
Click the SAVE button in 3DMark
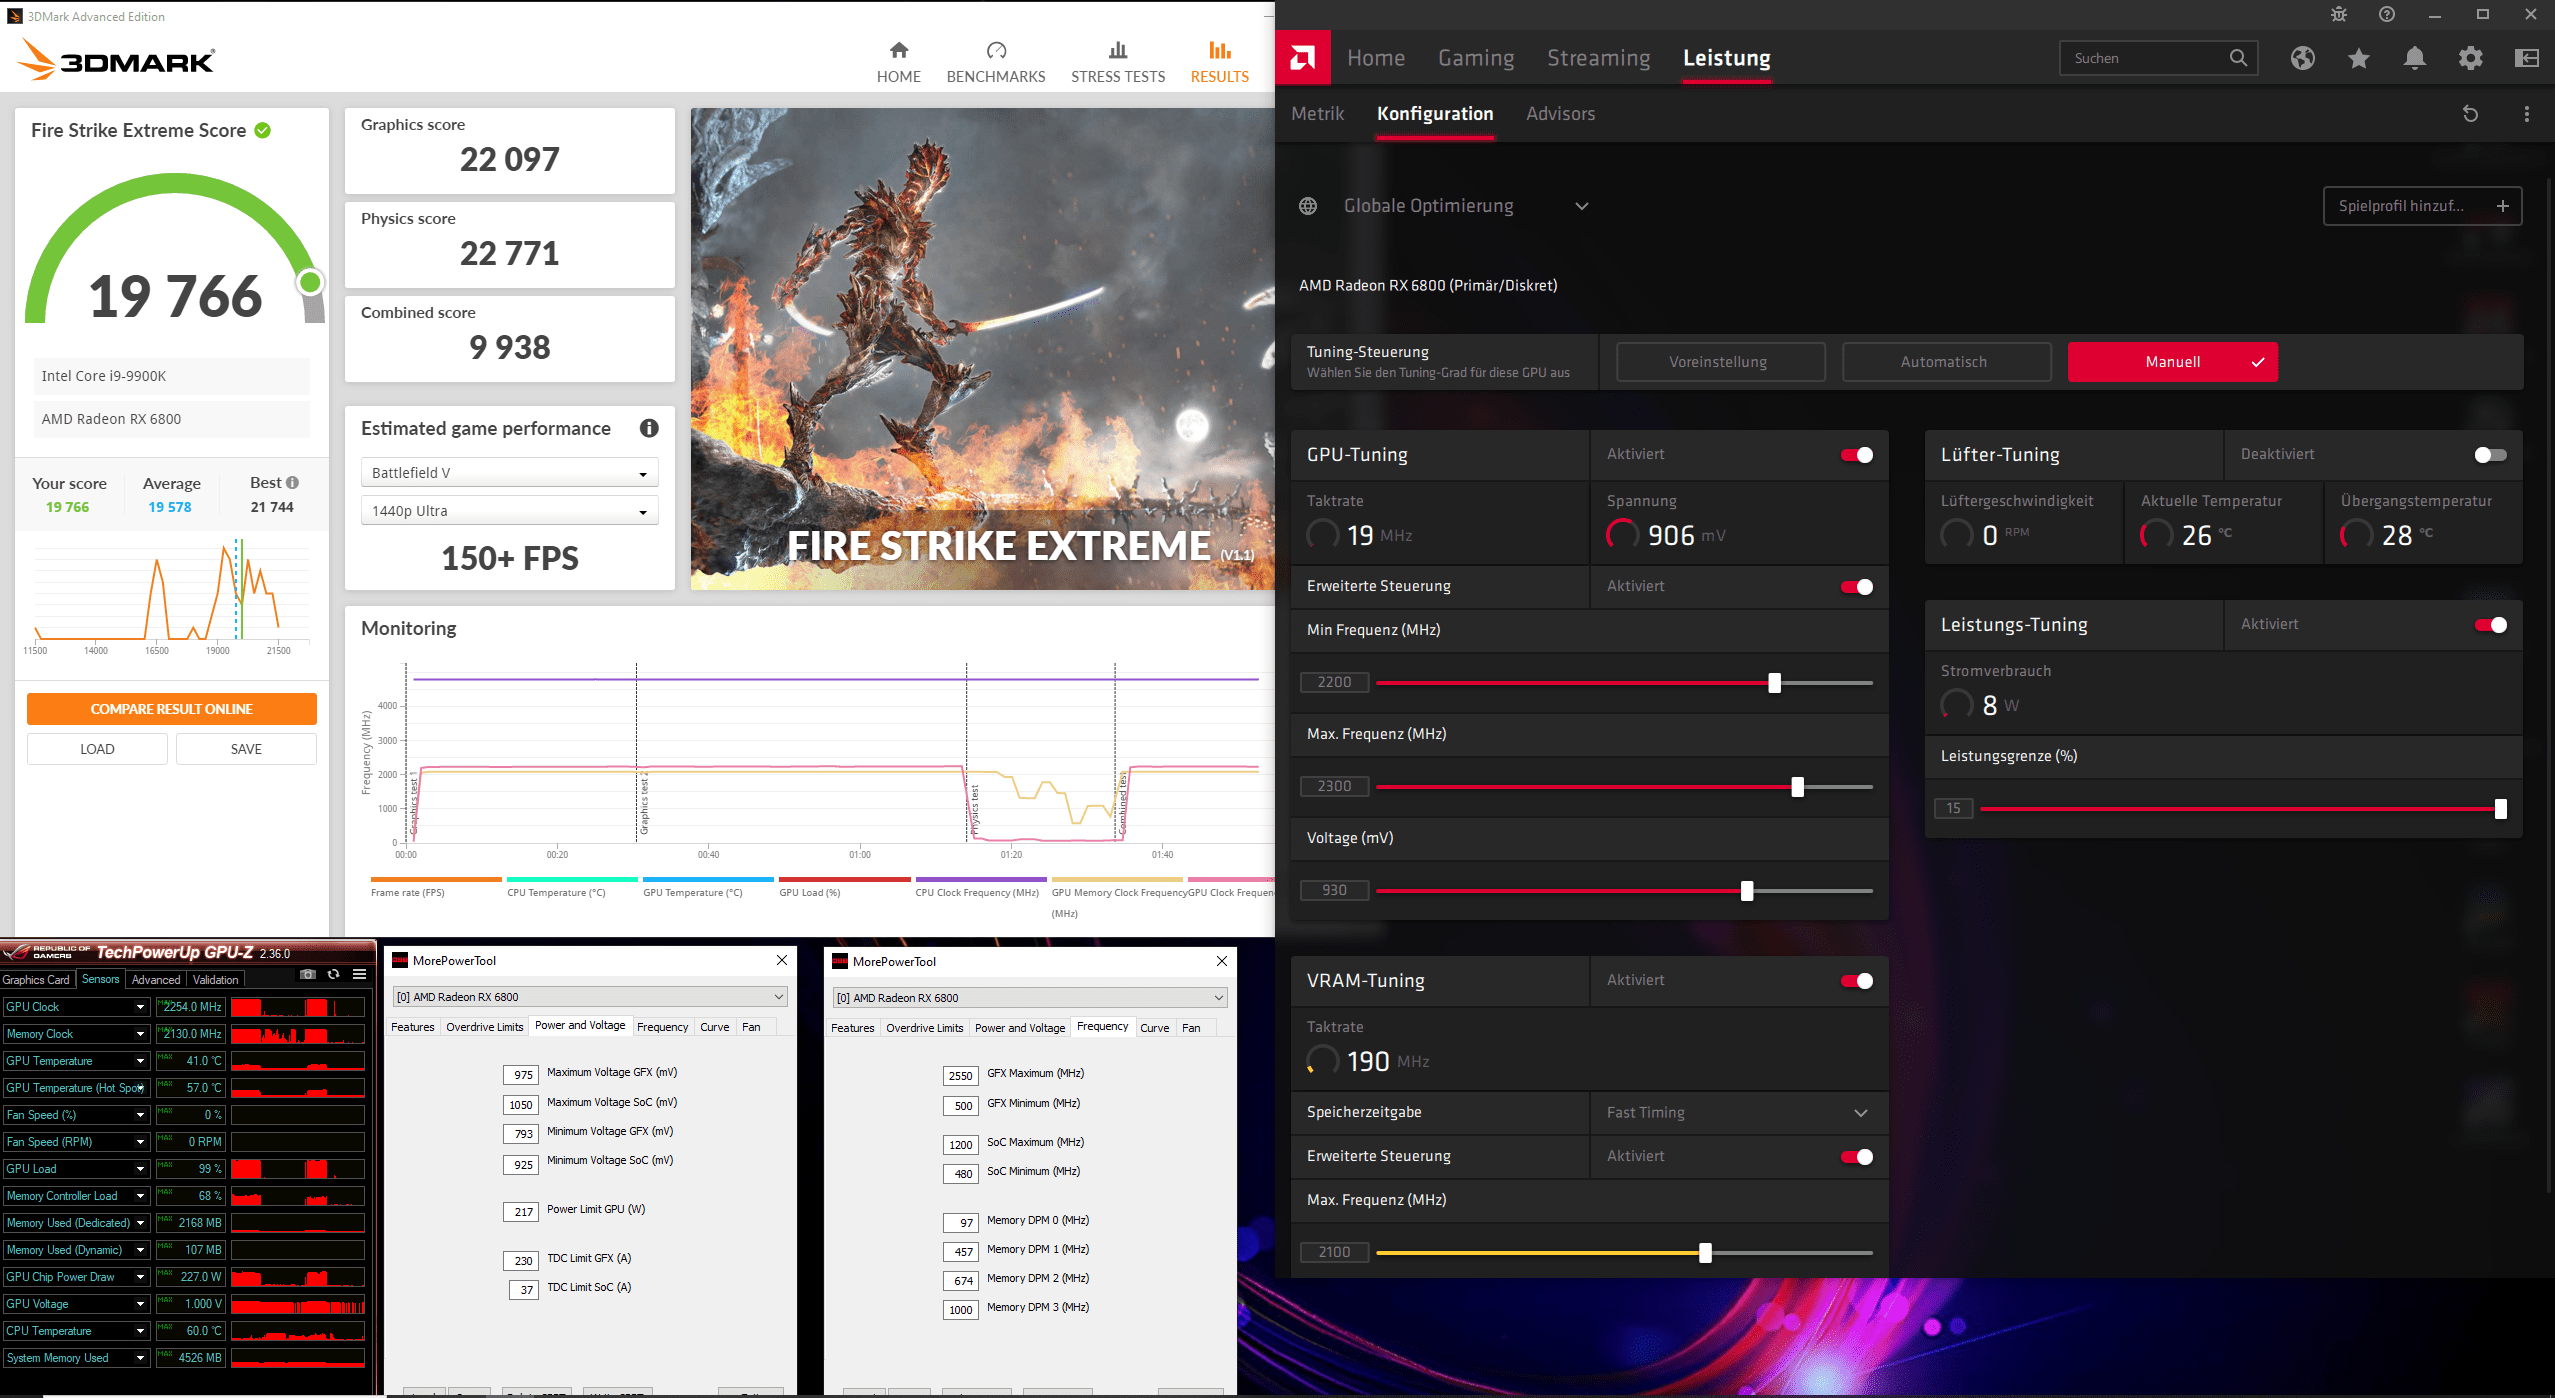point(246,749)
